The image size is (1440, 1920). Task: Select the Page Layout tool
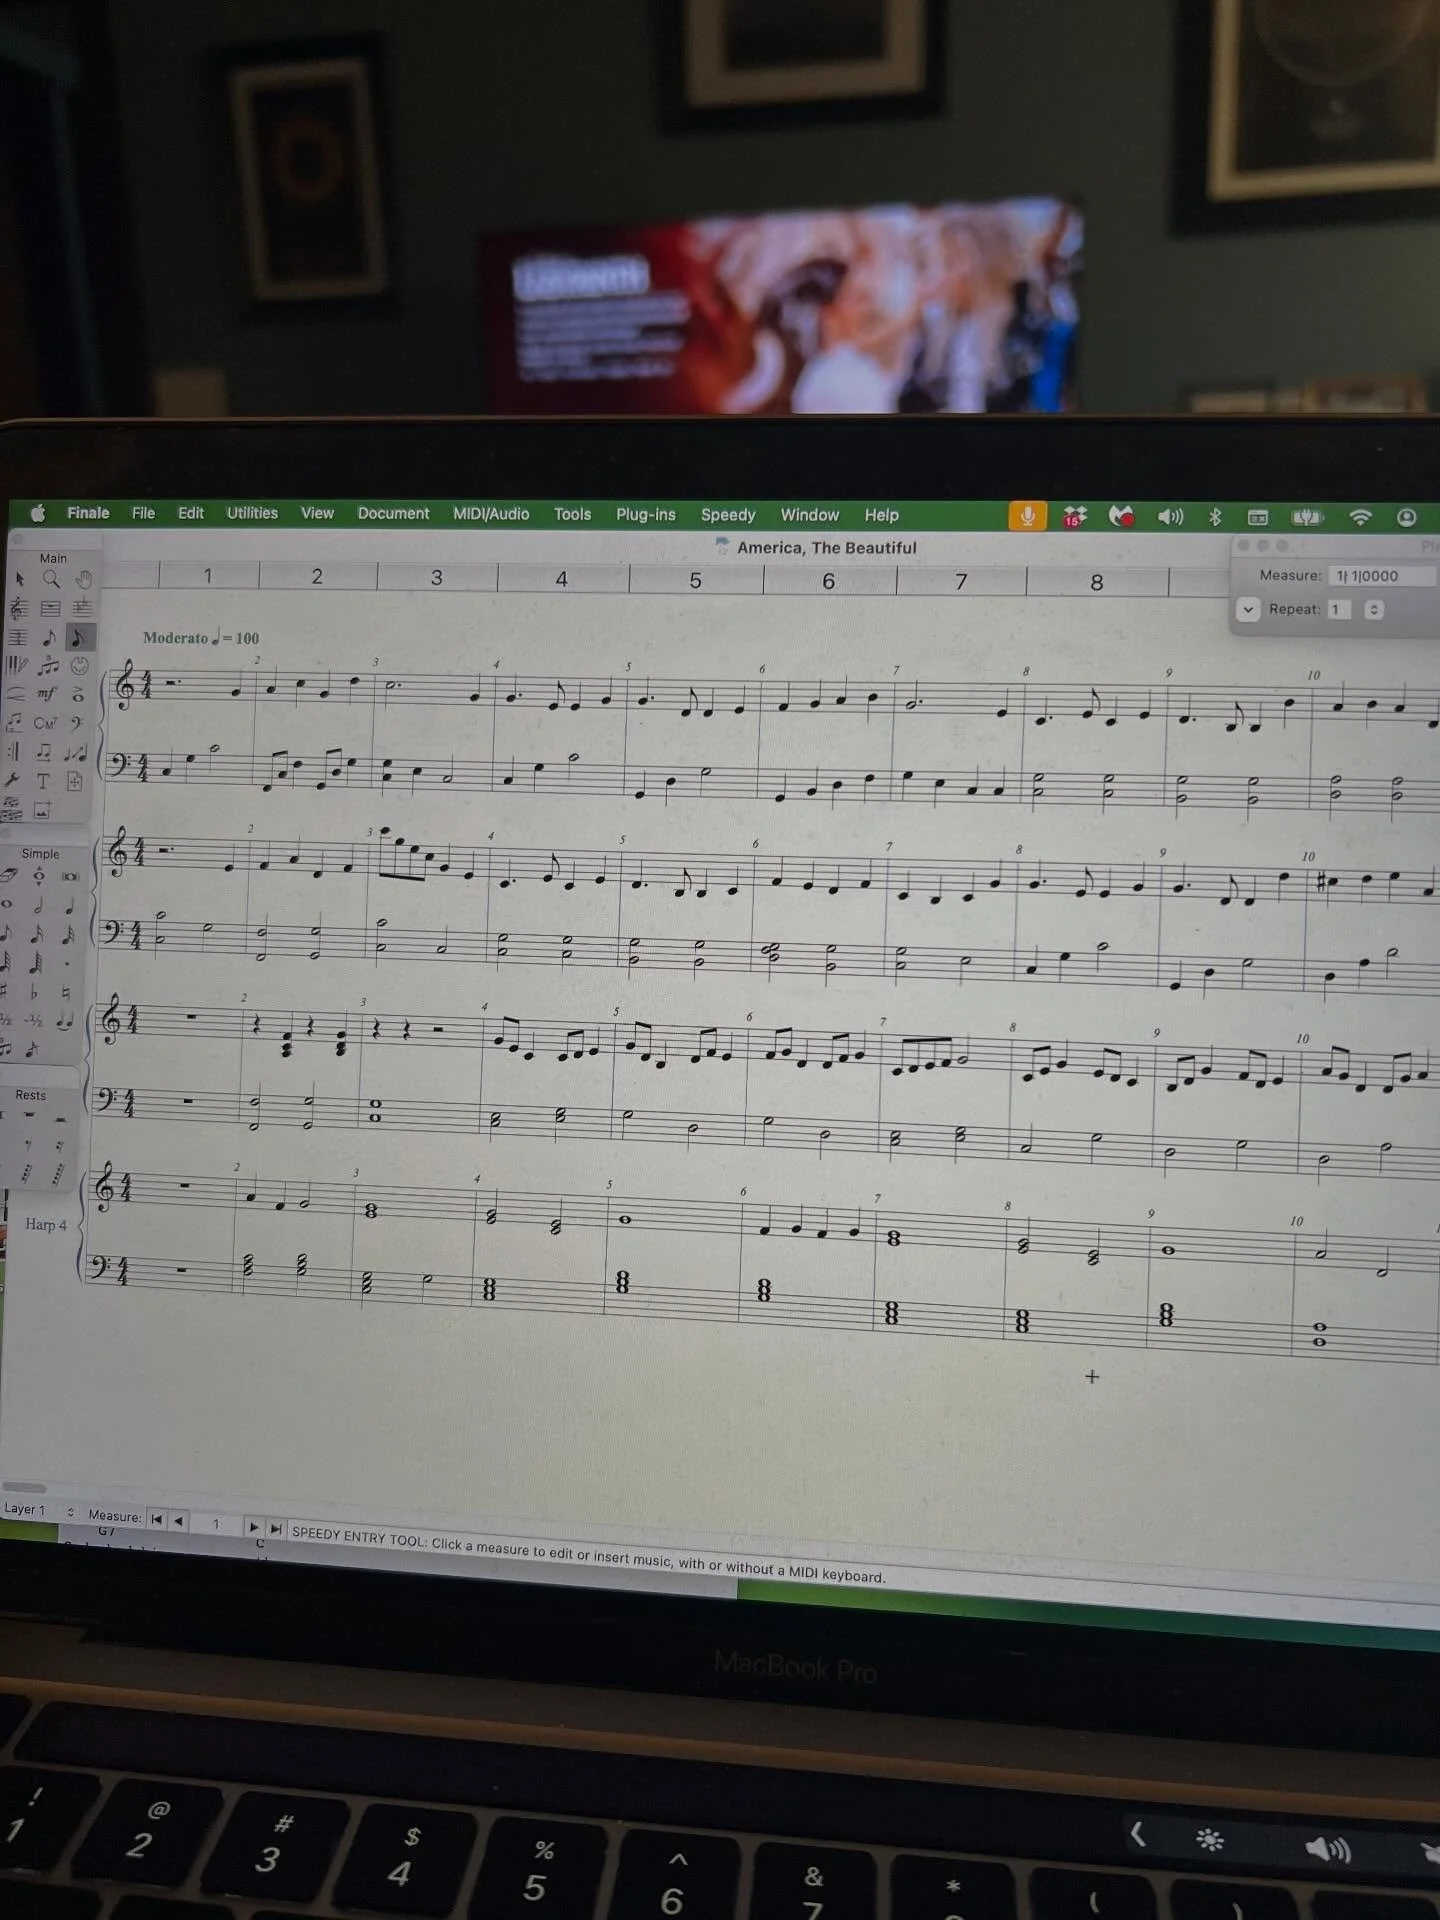[74, 780]
